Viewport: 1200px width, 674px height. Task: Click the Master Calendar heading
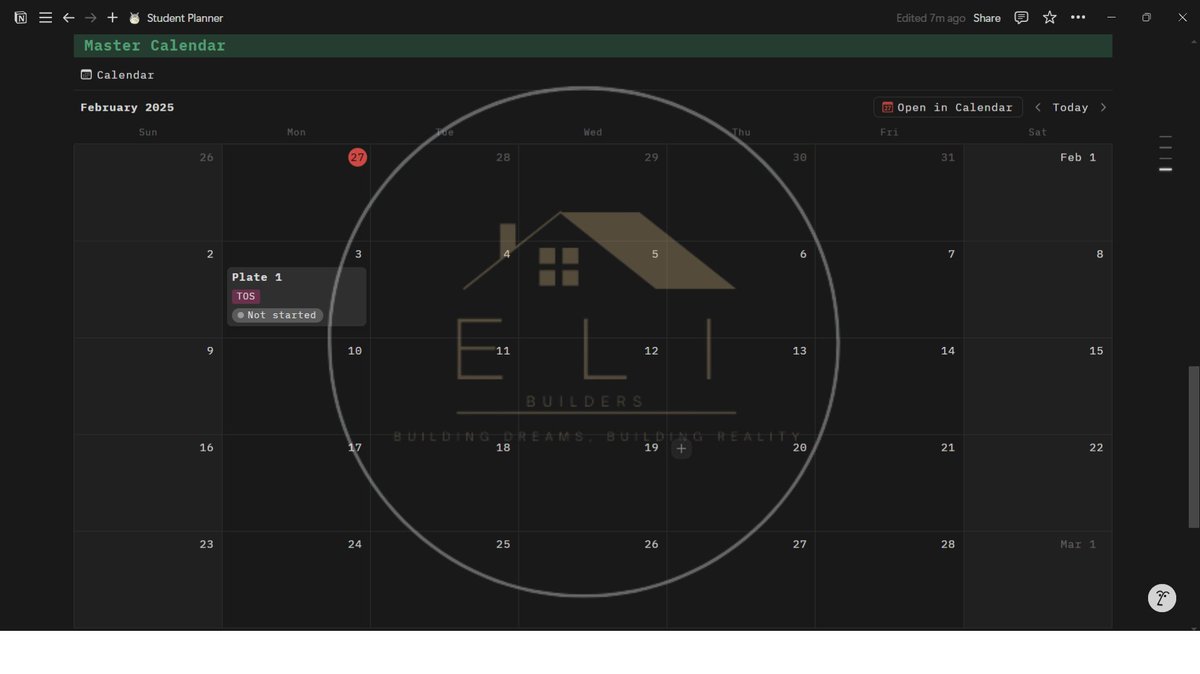coord(155,45)
